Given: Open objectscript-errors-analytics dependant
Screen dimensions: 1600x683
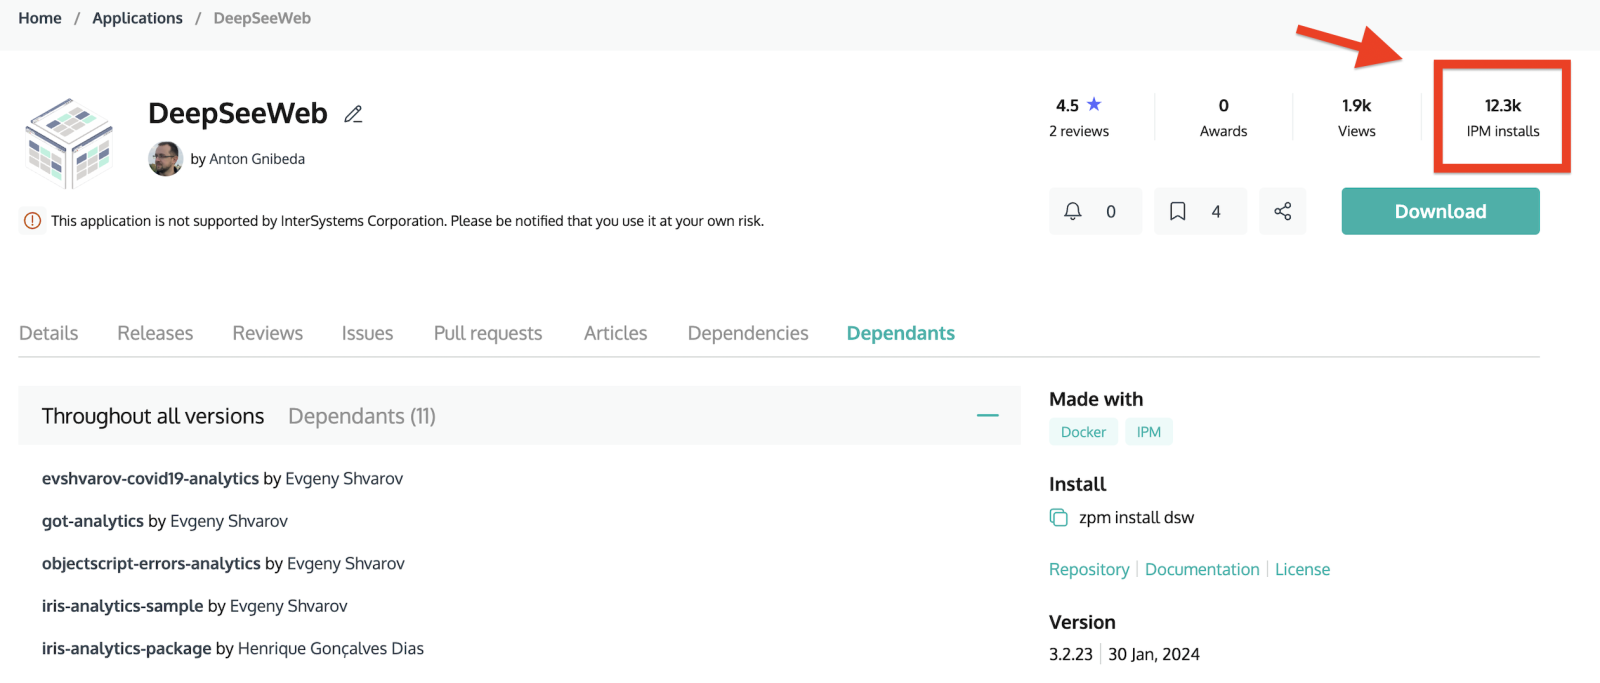Looking at the screenshot, I should click(x=151, y=564).
